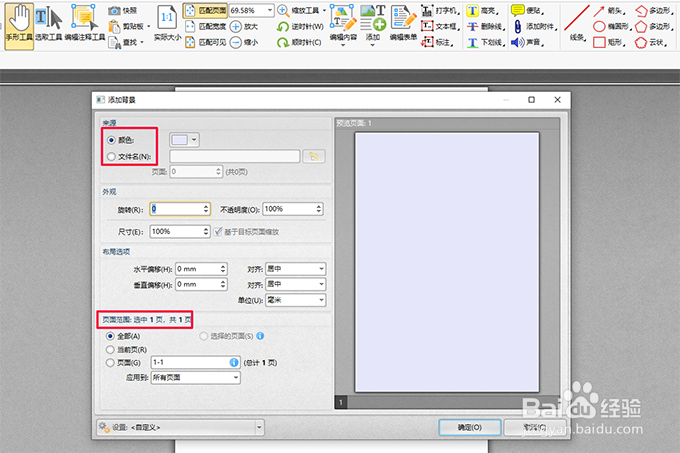Confirm with the 确定(O) button
Image resolution: width=680 pixels, height=453 pixels.
470,427
